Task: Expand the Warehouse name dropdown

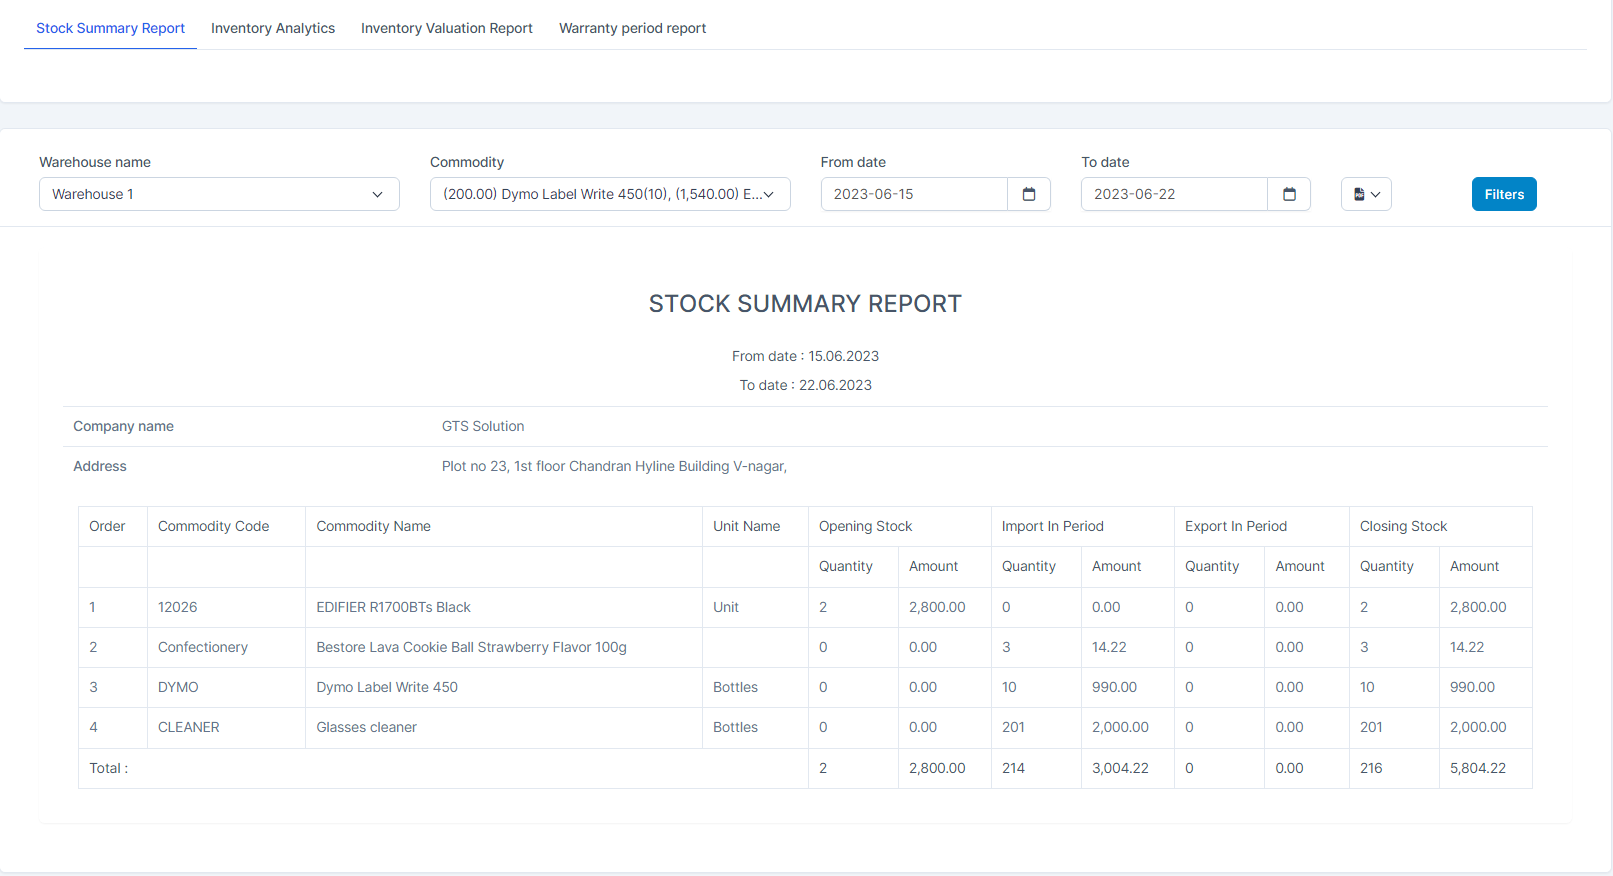Action: point(219,194)
